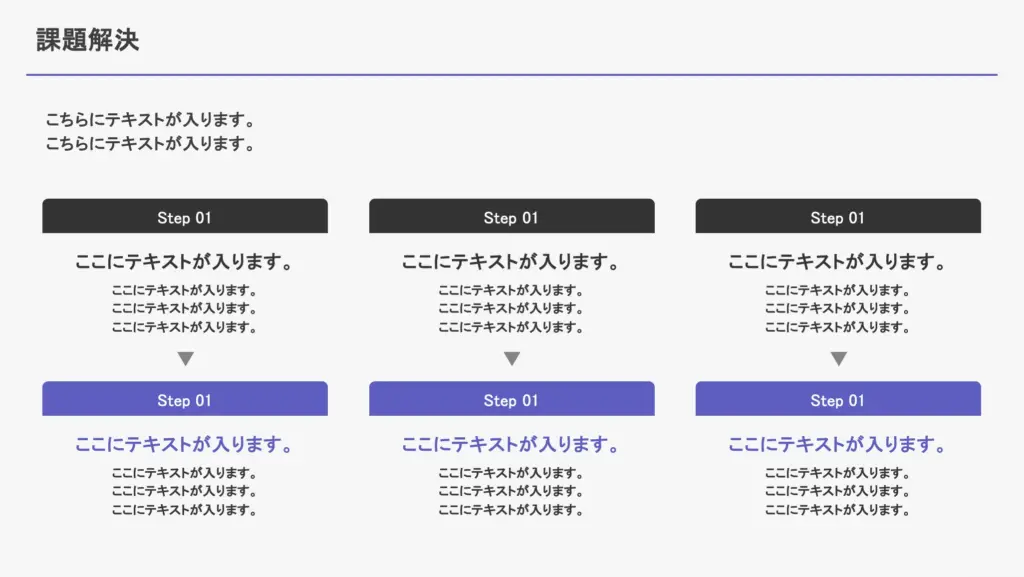This screenshot has height=577, width=1024.
Task: Click the bold black heading in the right column
Action: tap(837, 262)
